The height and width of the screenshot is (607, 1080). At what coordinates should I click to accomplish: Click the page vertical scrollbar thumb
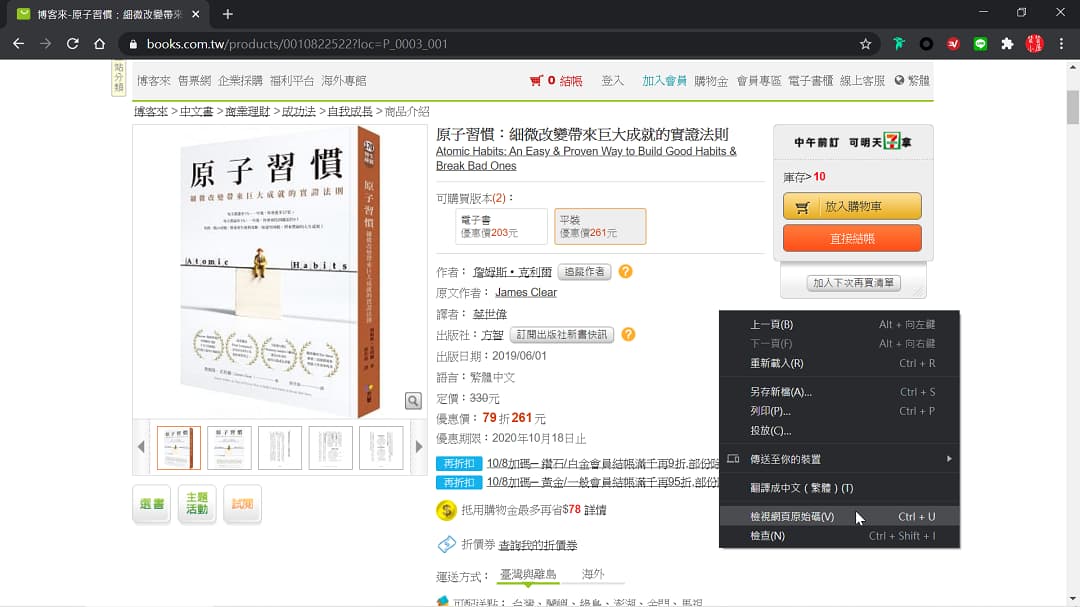point(1072,107)
